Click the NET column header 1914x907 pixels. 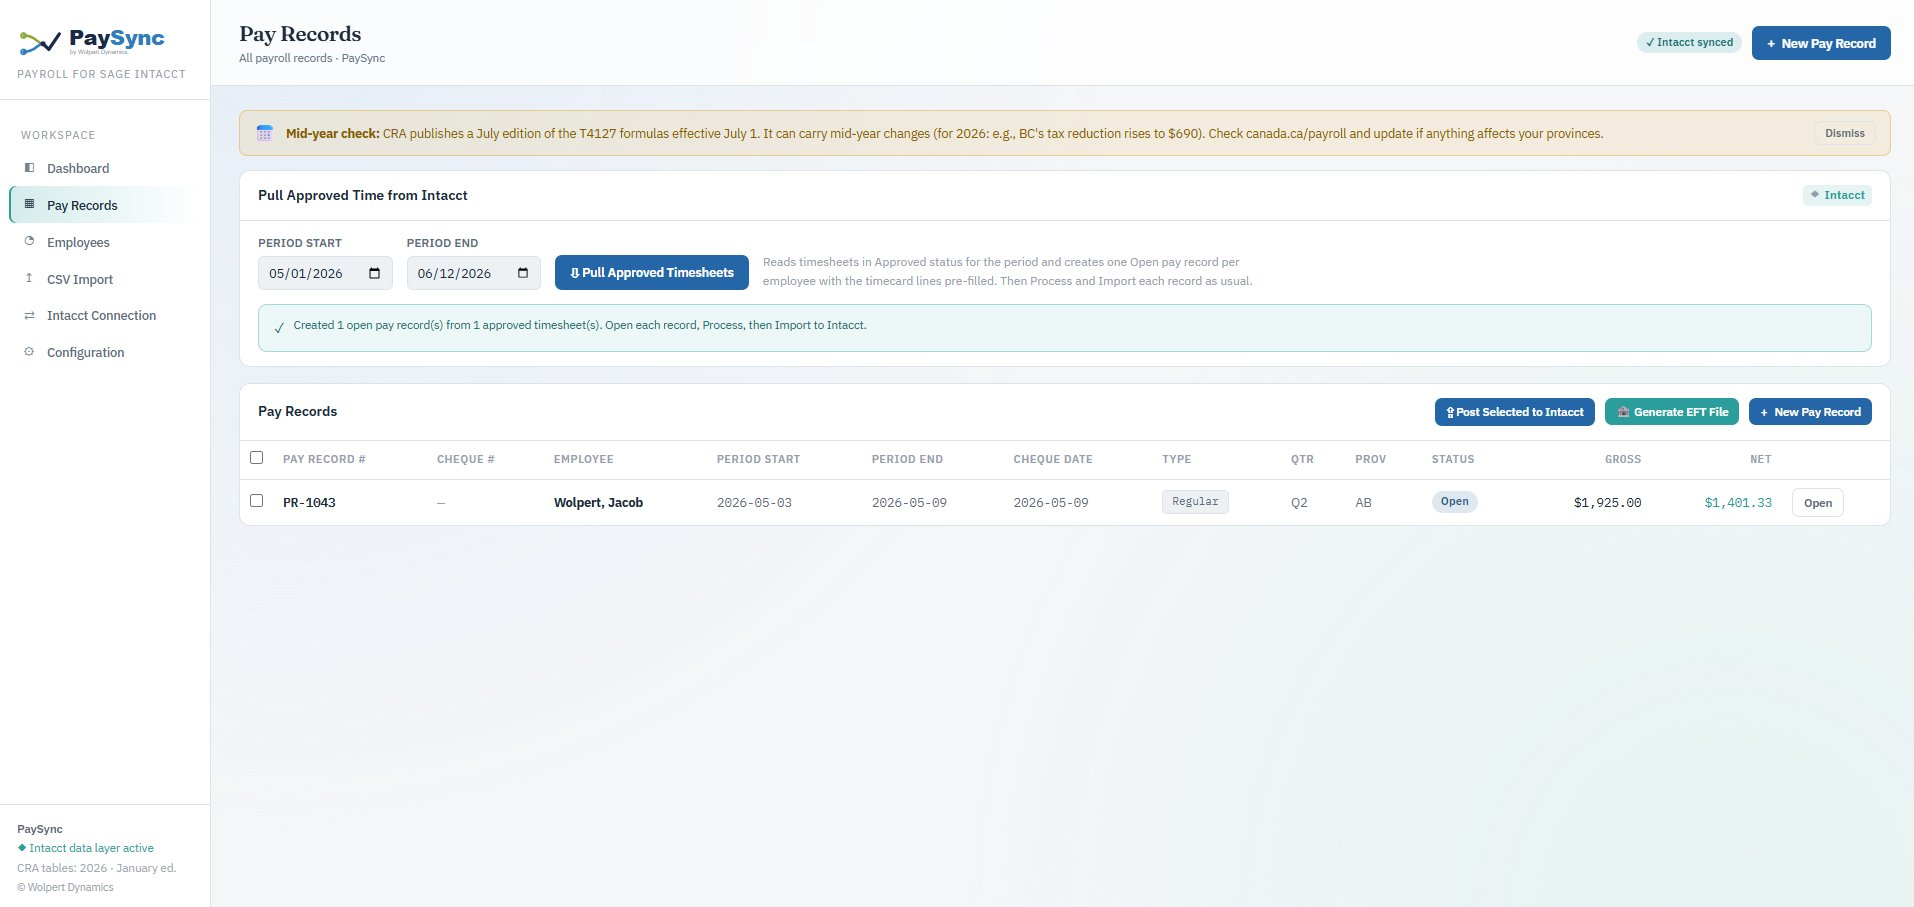tap(1760, 459)
